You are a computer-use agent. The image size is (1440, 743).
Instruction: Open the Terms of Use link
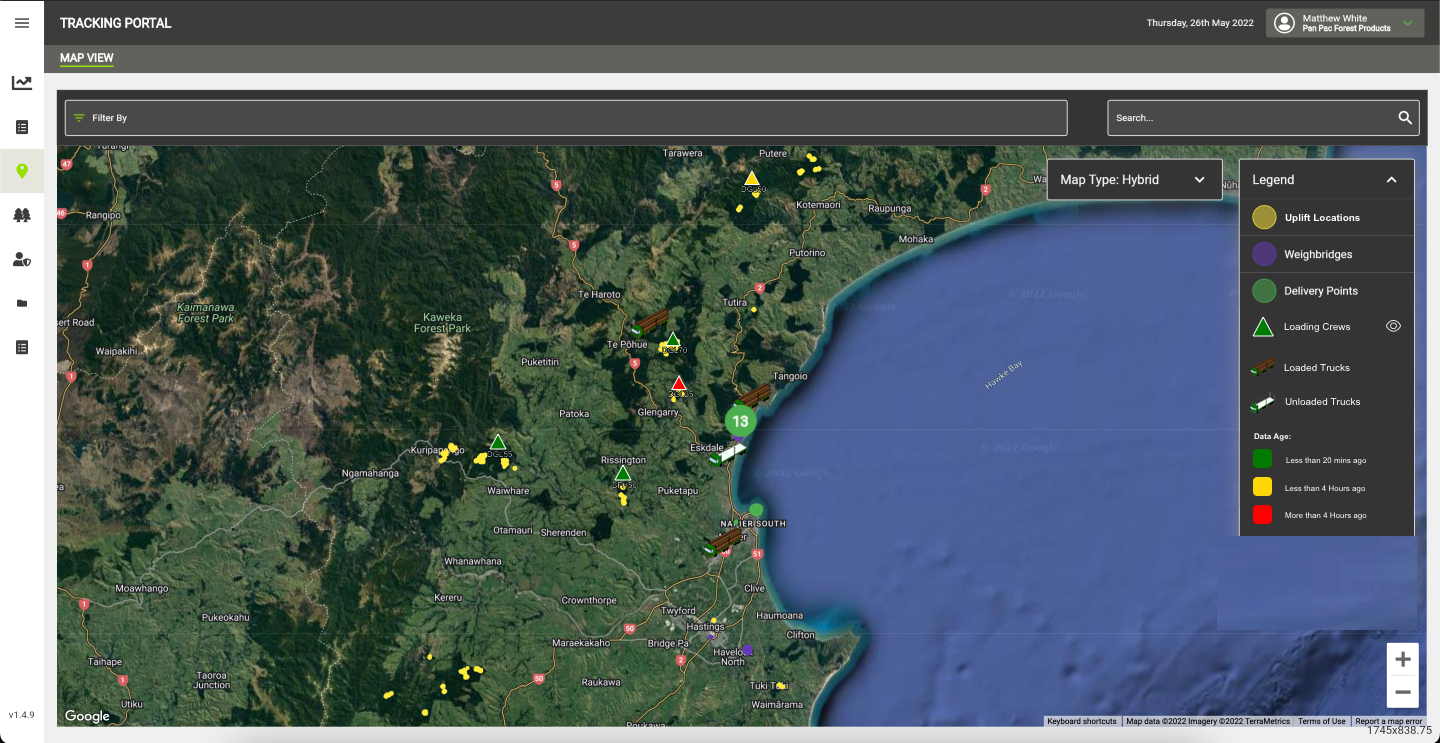tap(1322, 721)
